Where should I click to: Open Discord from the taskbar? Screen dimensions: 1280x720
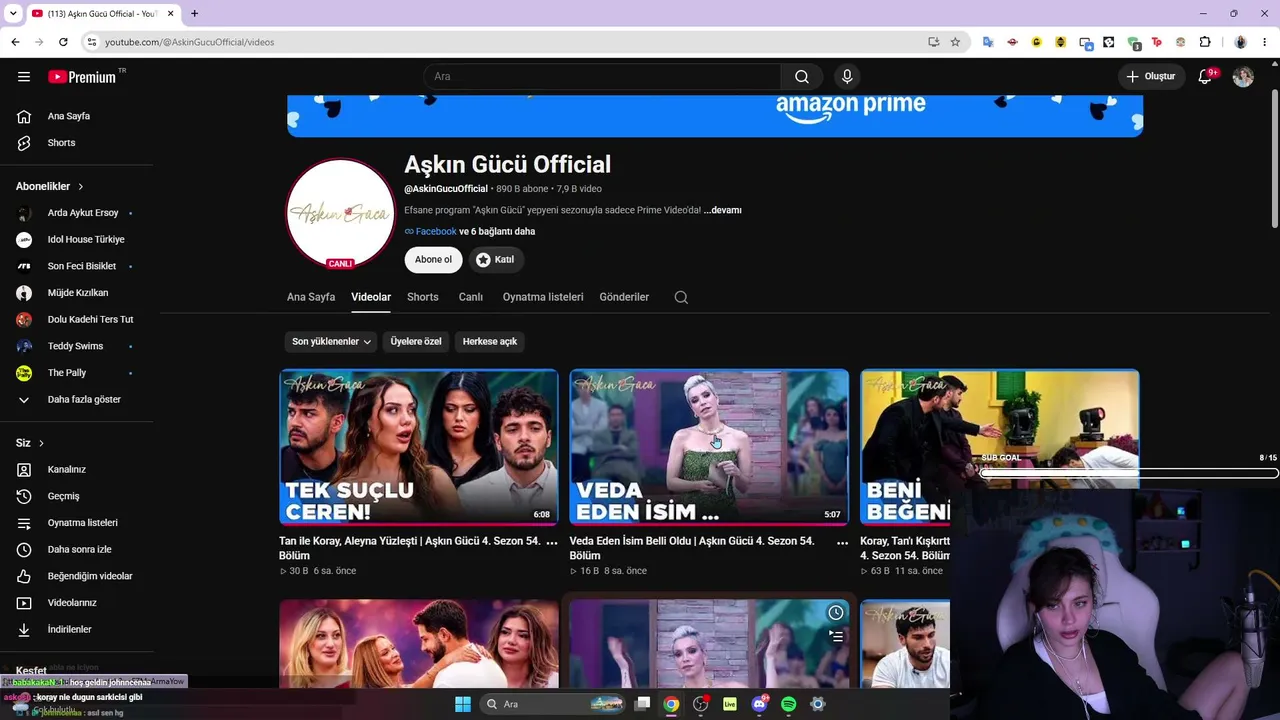coord(759,704)
